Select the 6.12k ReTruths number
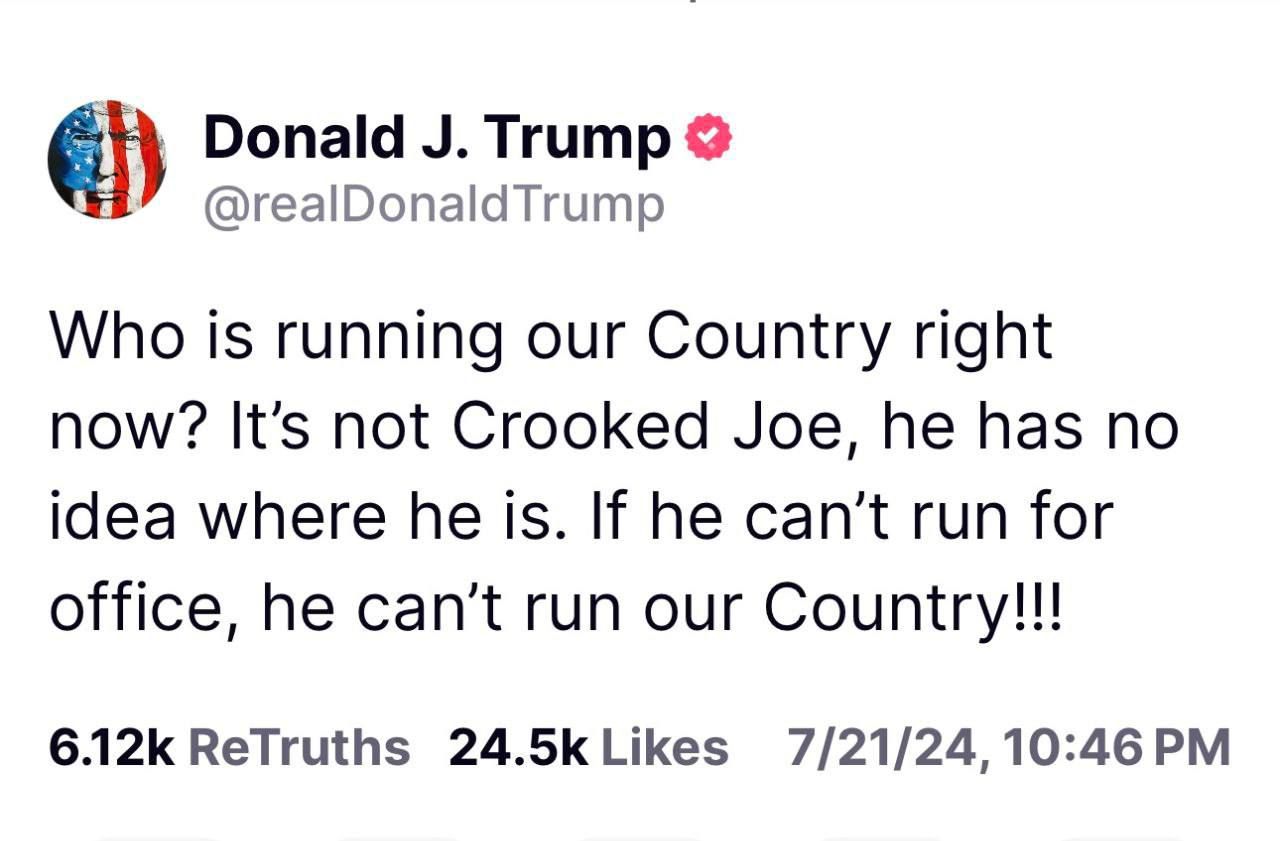The width and height of the screenshot is (1280, 841). coord(113,747)
